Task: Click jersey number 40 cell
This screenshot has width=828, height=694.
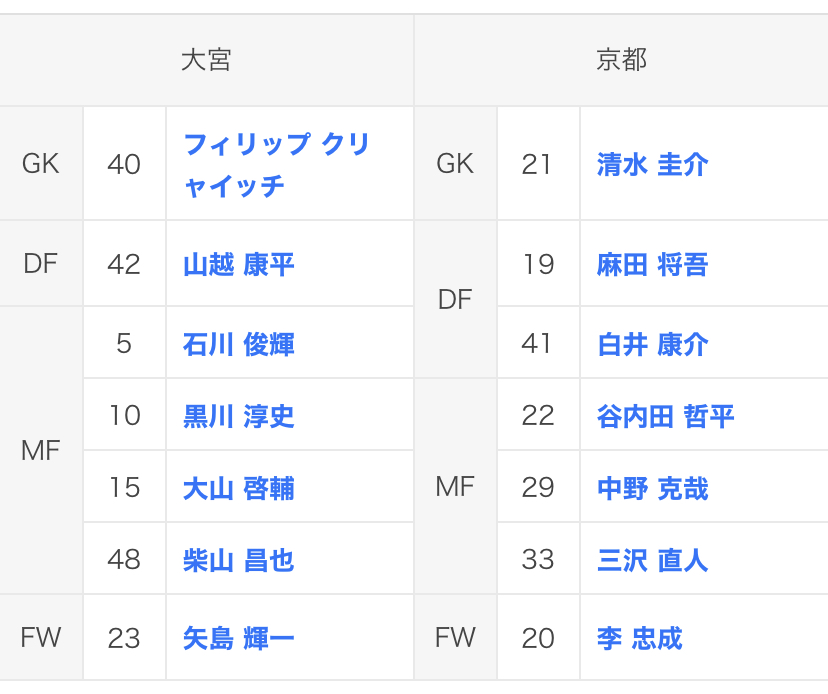Action: point(124,164)
